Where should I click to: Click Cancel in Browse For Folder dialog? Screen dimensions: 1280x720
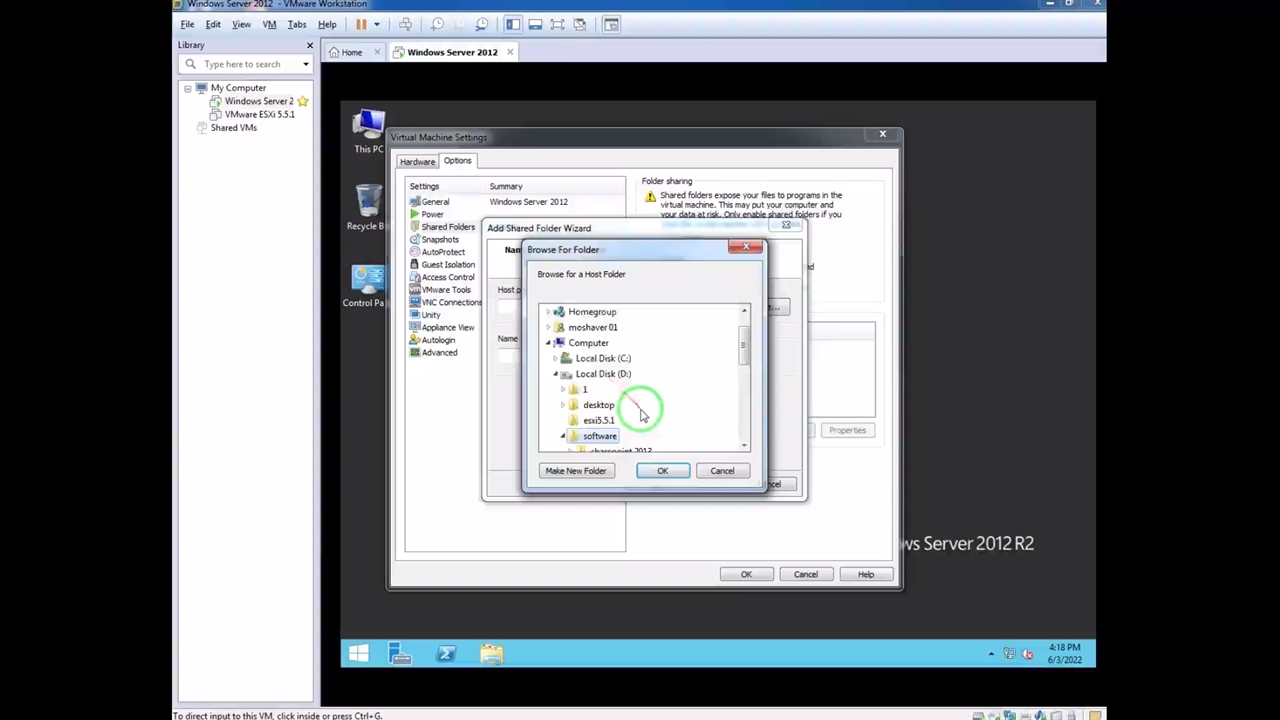click(x=722, y=471)
